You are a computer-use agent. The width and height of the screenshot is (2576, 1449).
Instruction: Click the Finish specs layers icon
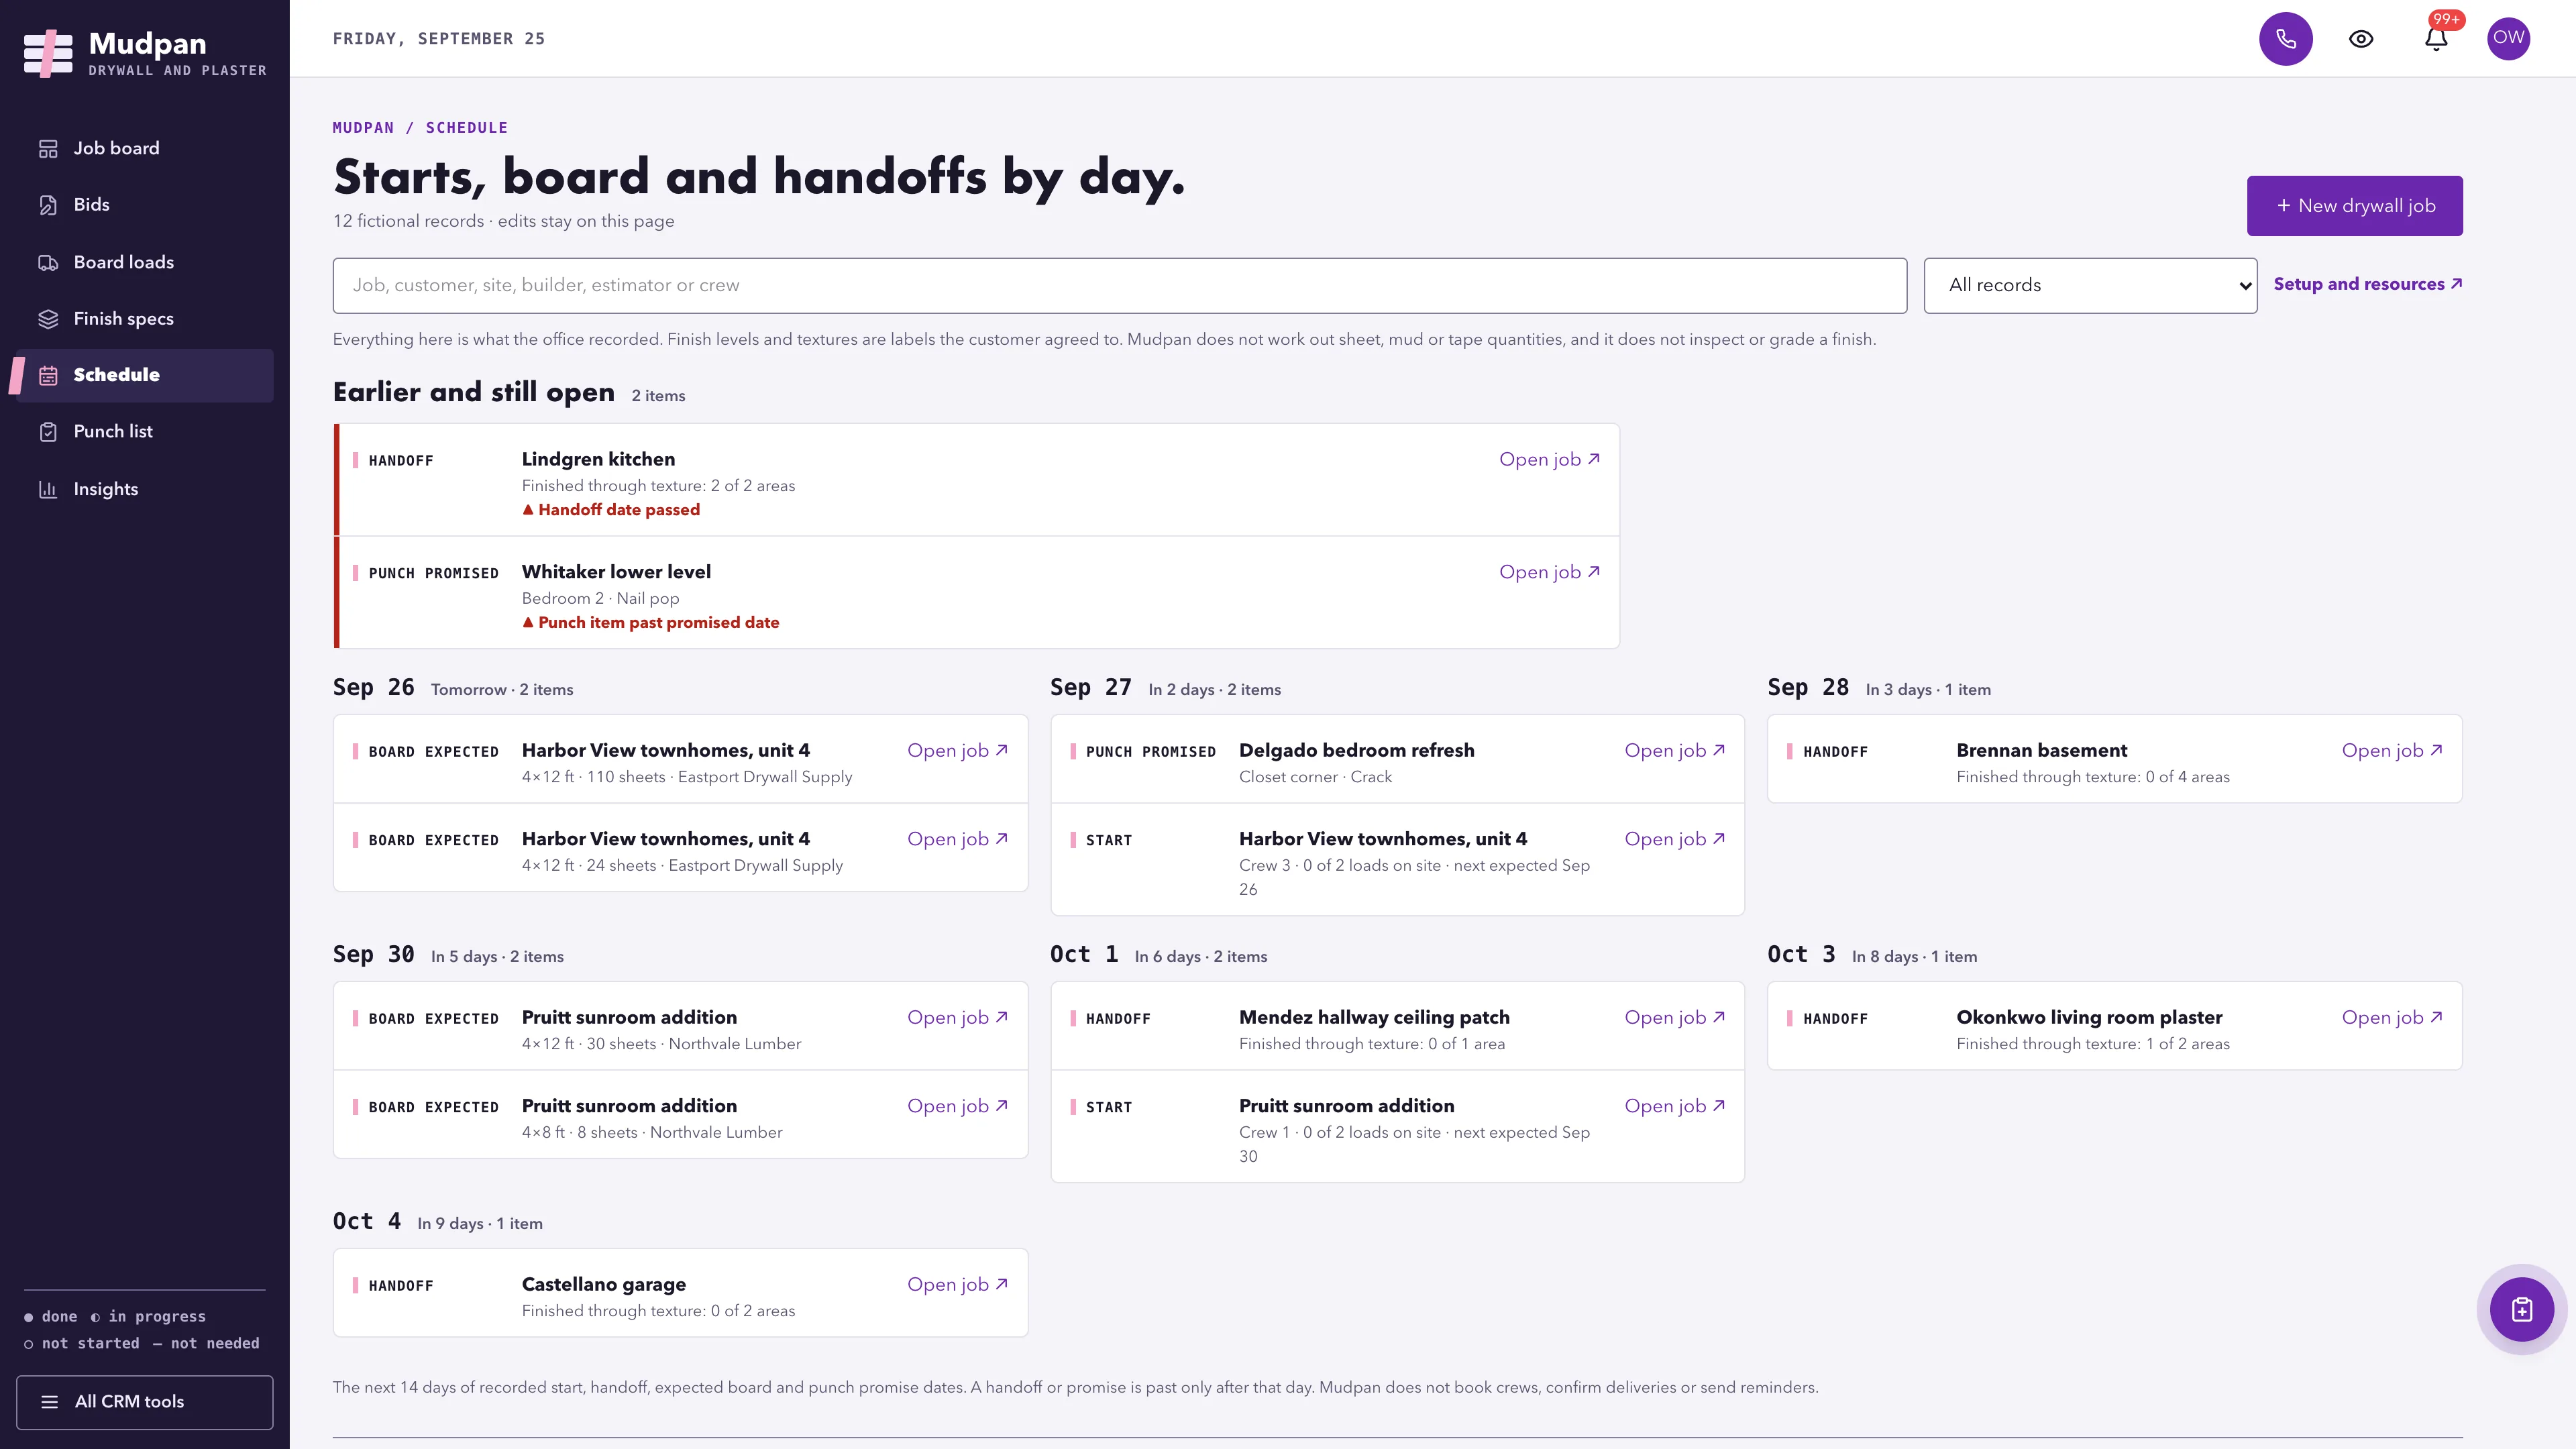coord(48,319)
